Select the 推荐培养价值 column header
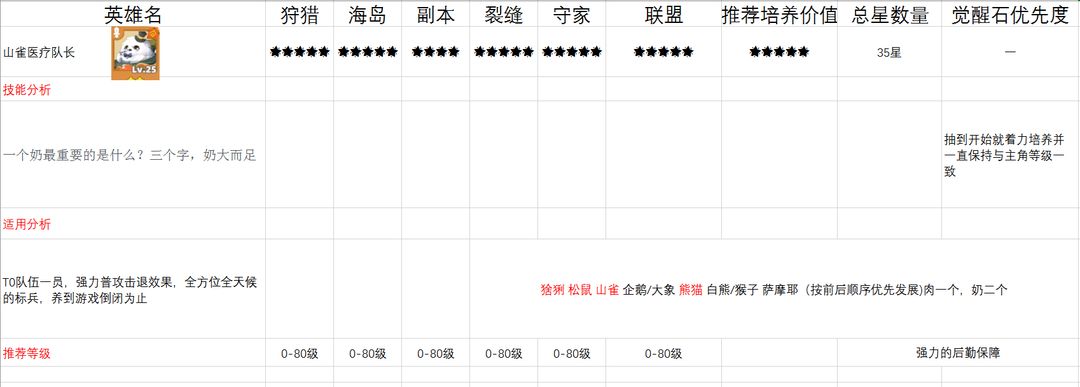 [x=780, y=15]
